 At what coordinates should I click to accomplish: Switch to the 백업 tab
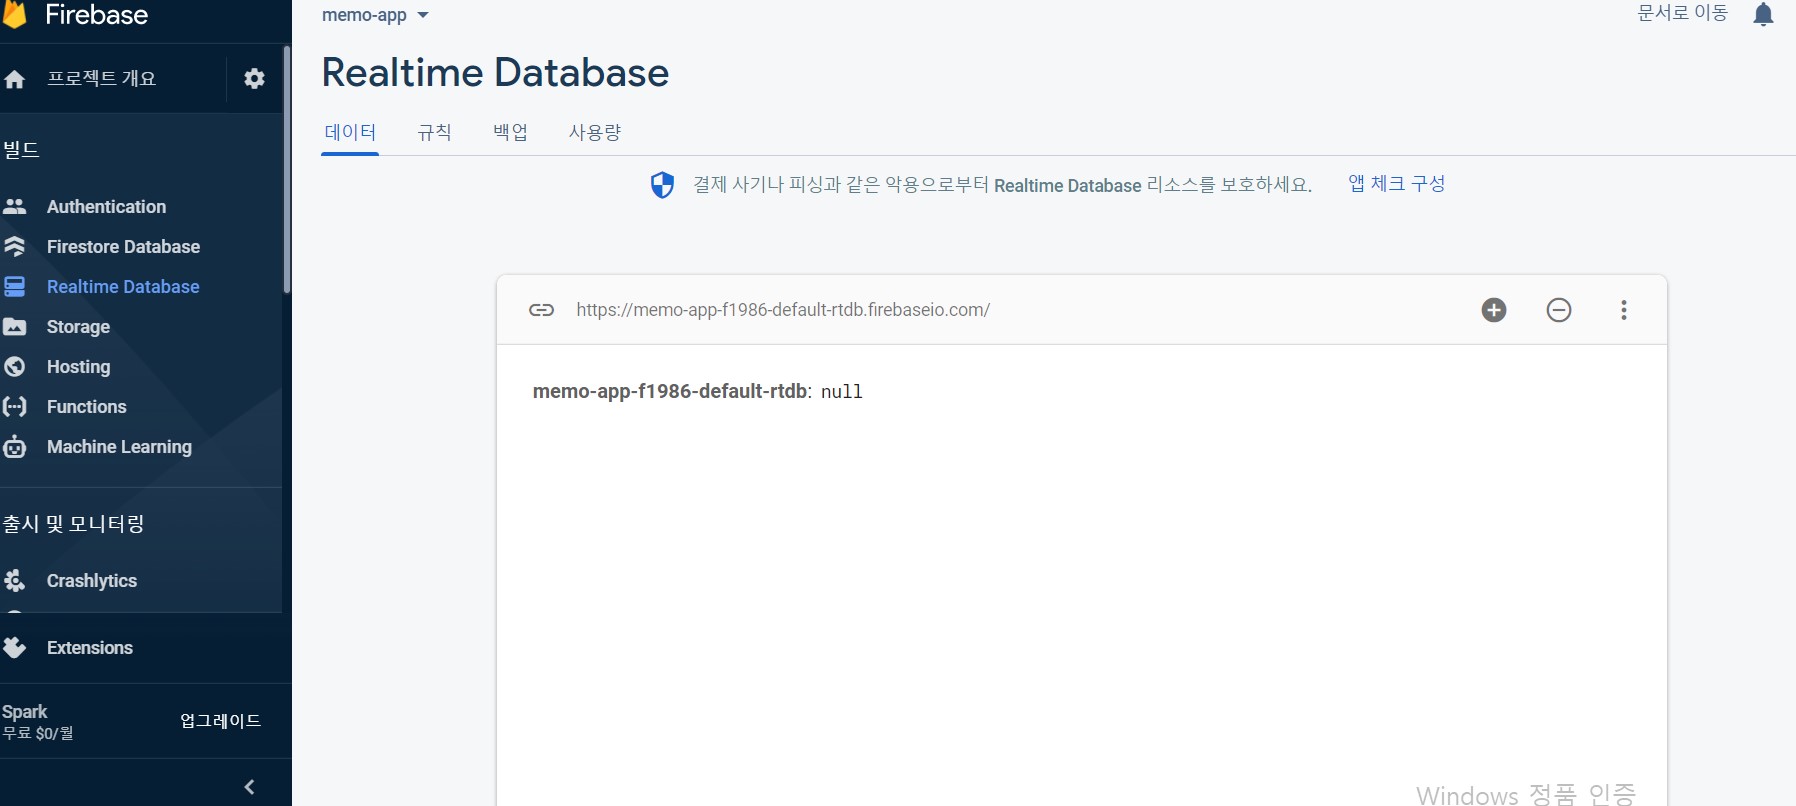click(510, 132)
